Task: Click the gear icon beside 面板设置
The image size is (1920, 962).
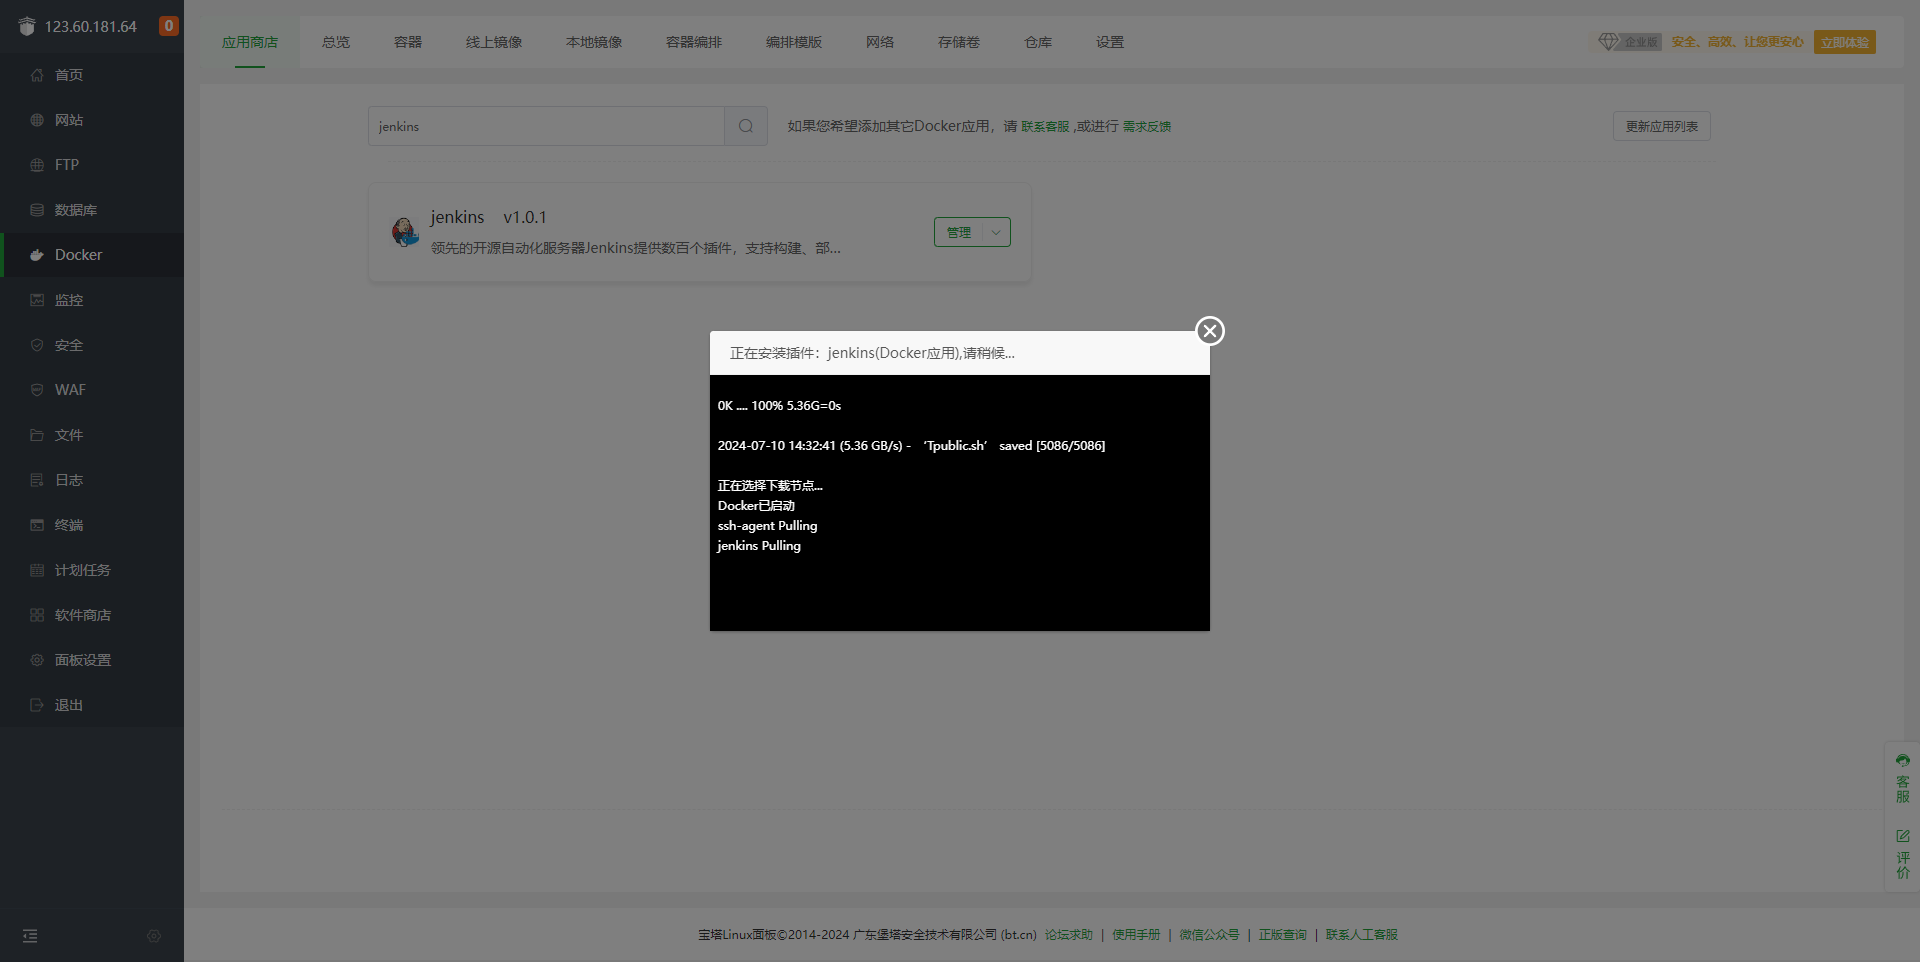Action: pos(37,660)
